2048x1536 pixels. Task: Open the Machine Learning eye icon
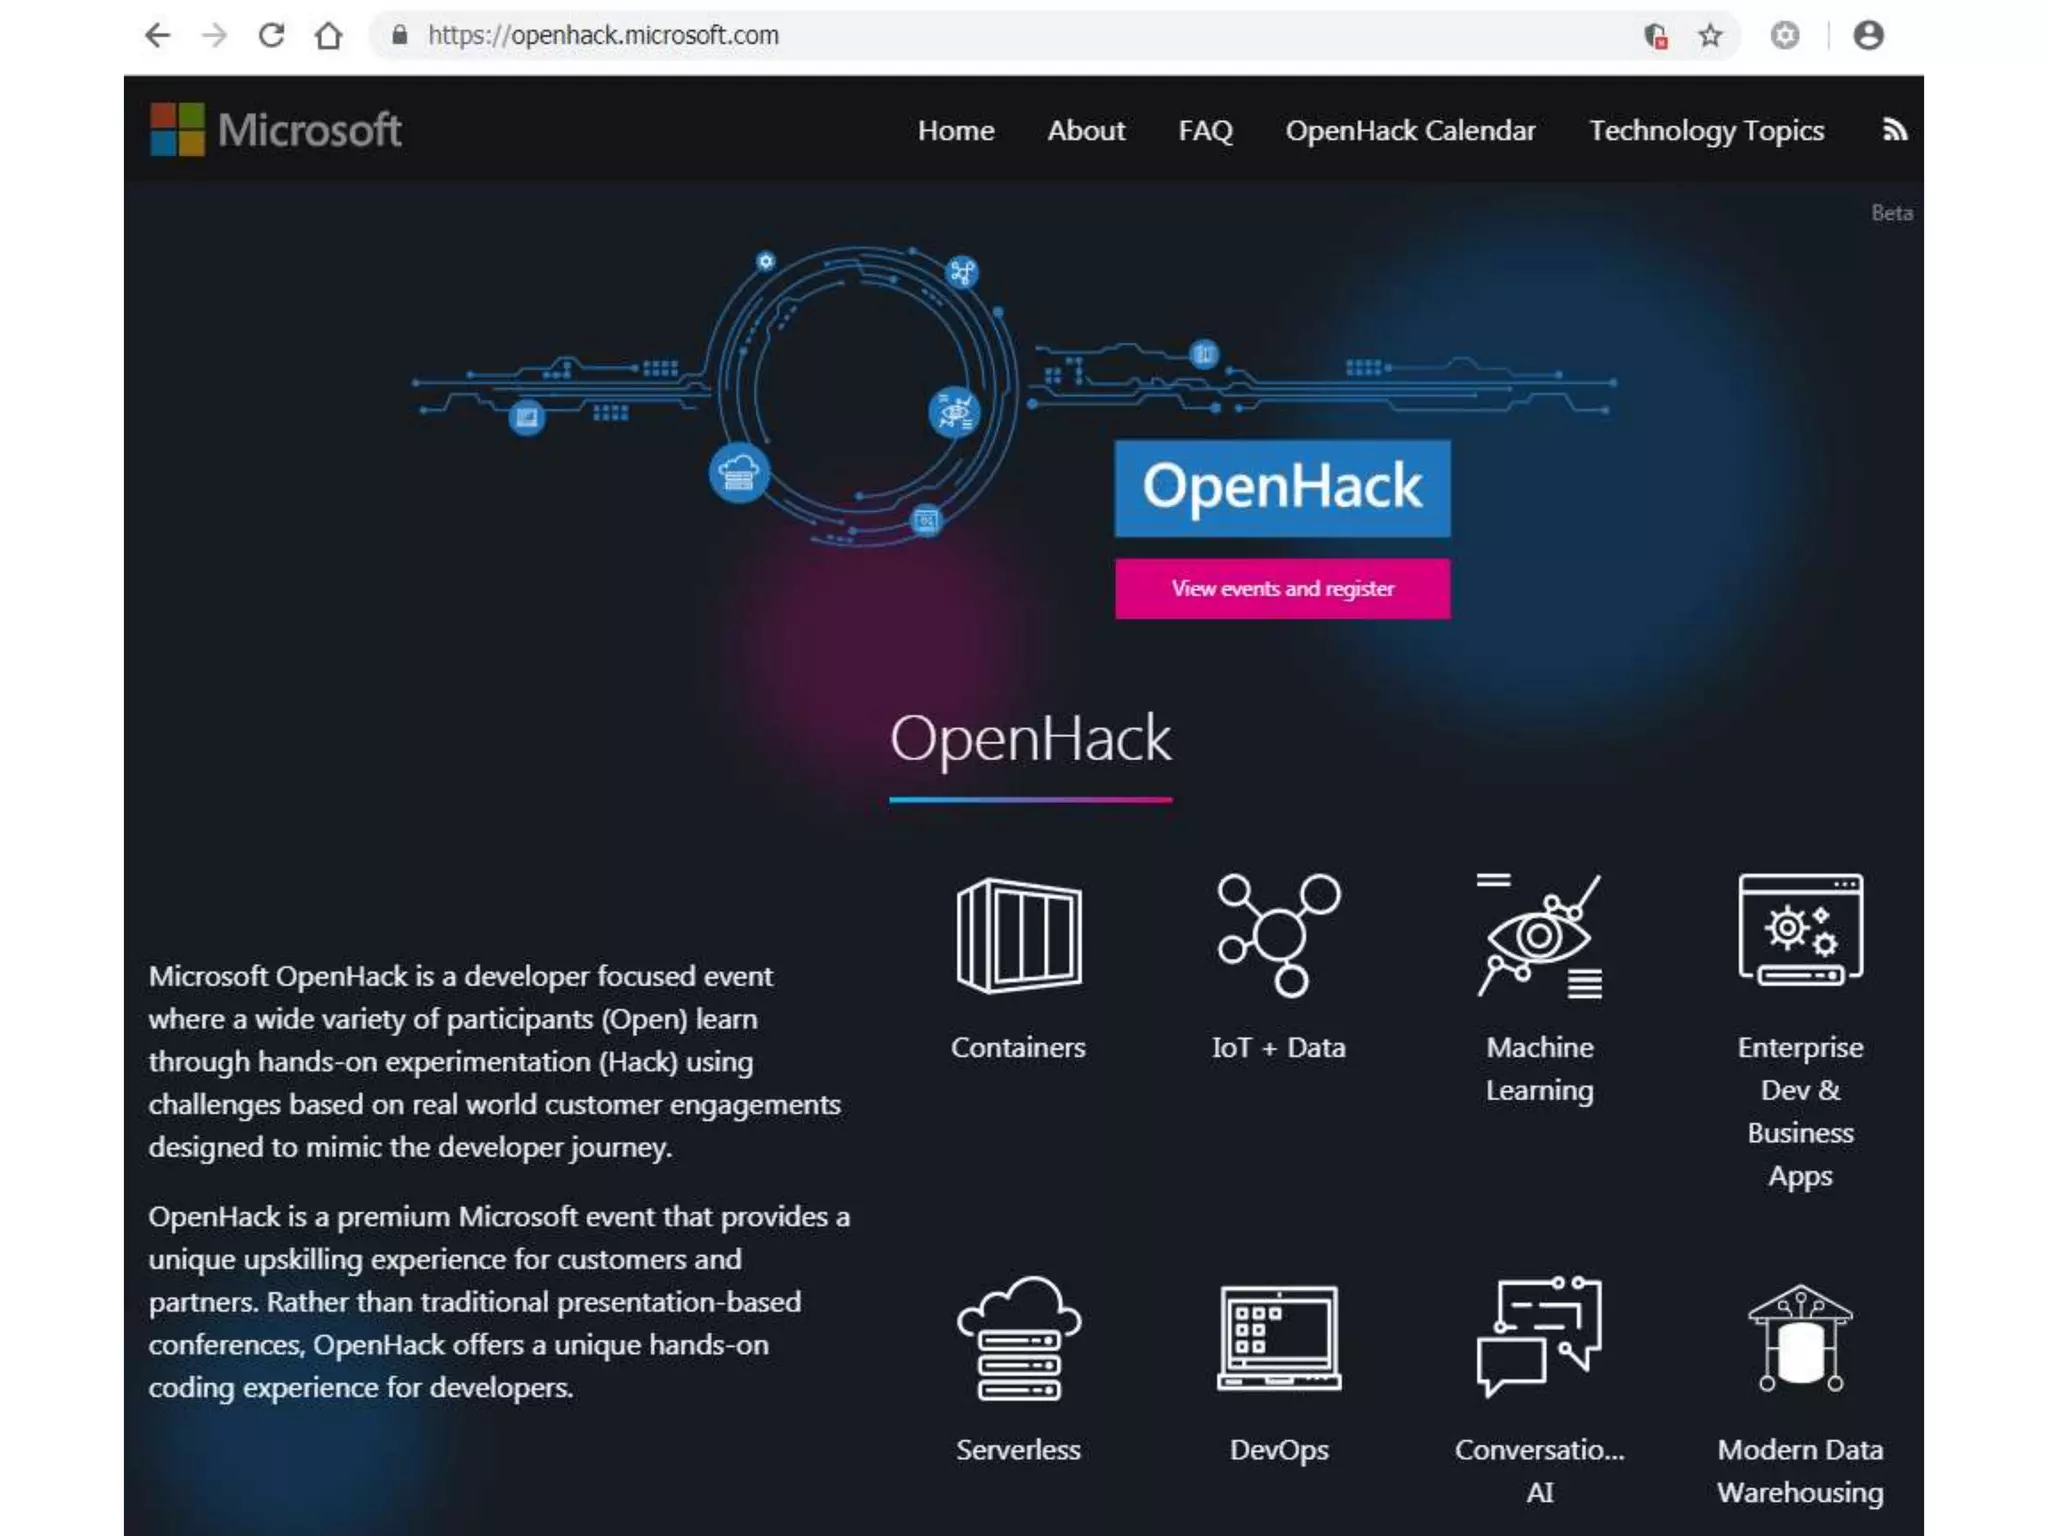tap(1539, 935)
